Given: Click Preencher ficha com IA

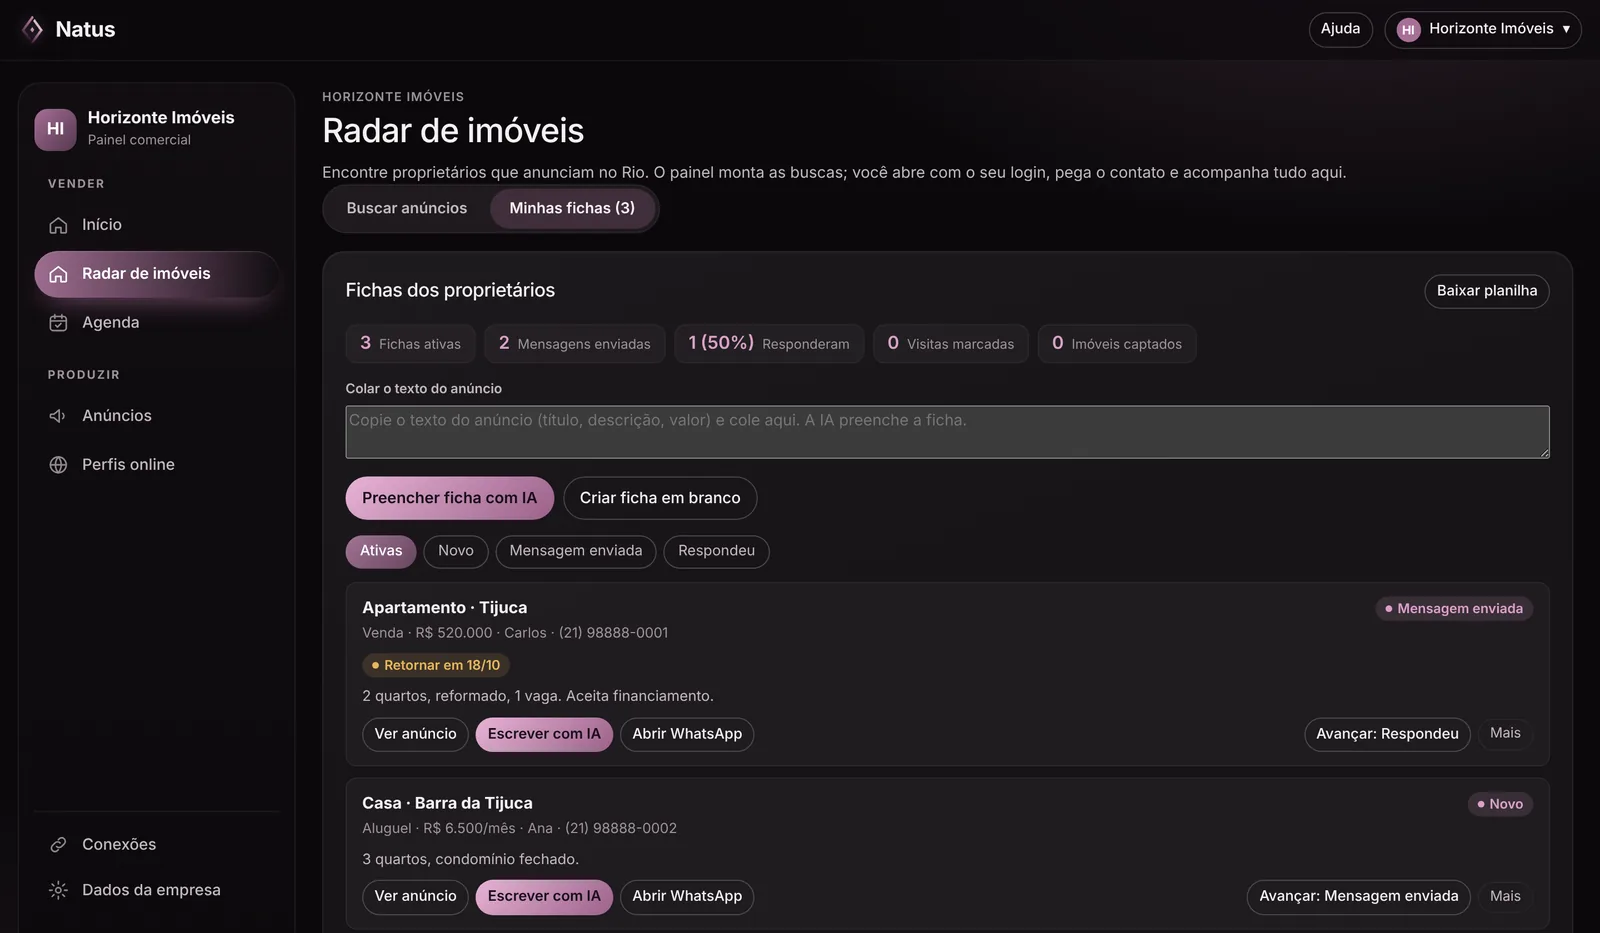Looking at the screenshot, I should 450,498.
